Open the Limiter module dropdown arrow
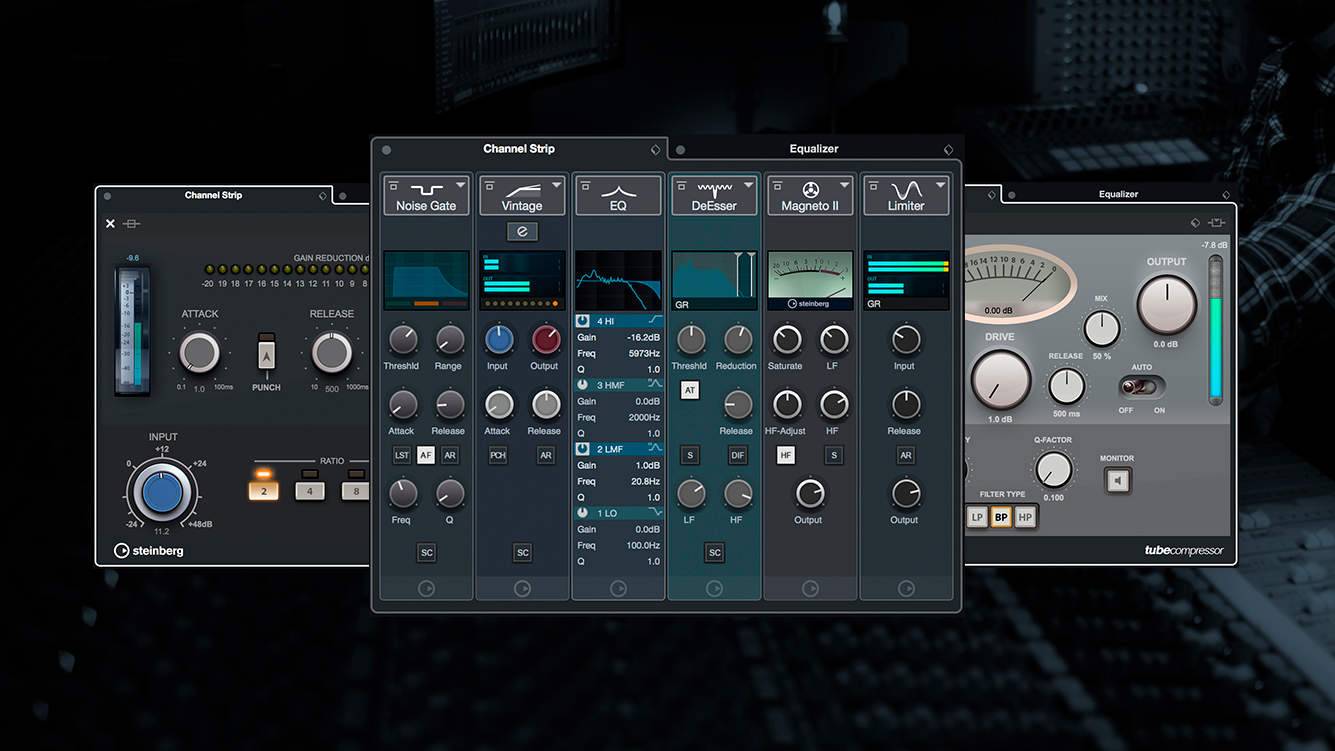This screenshot has height=751, width=1335. (940, 185)
